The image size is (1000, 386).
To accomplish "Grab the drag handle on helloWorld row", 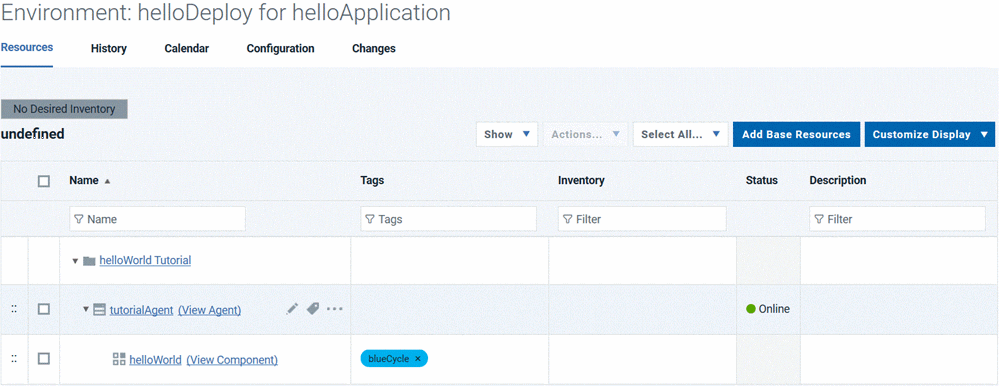I will point(14,359).
